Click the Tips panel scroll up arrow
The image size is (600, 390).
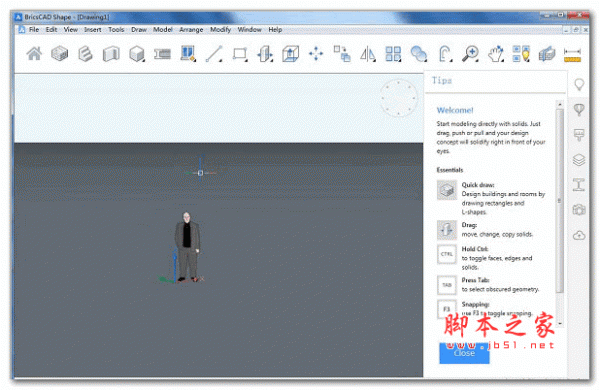[x=560, y=104]
